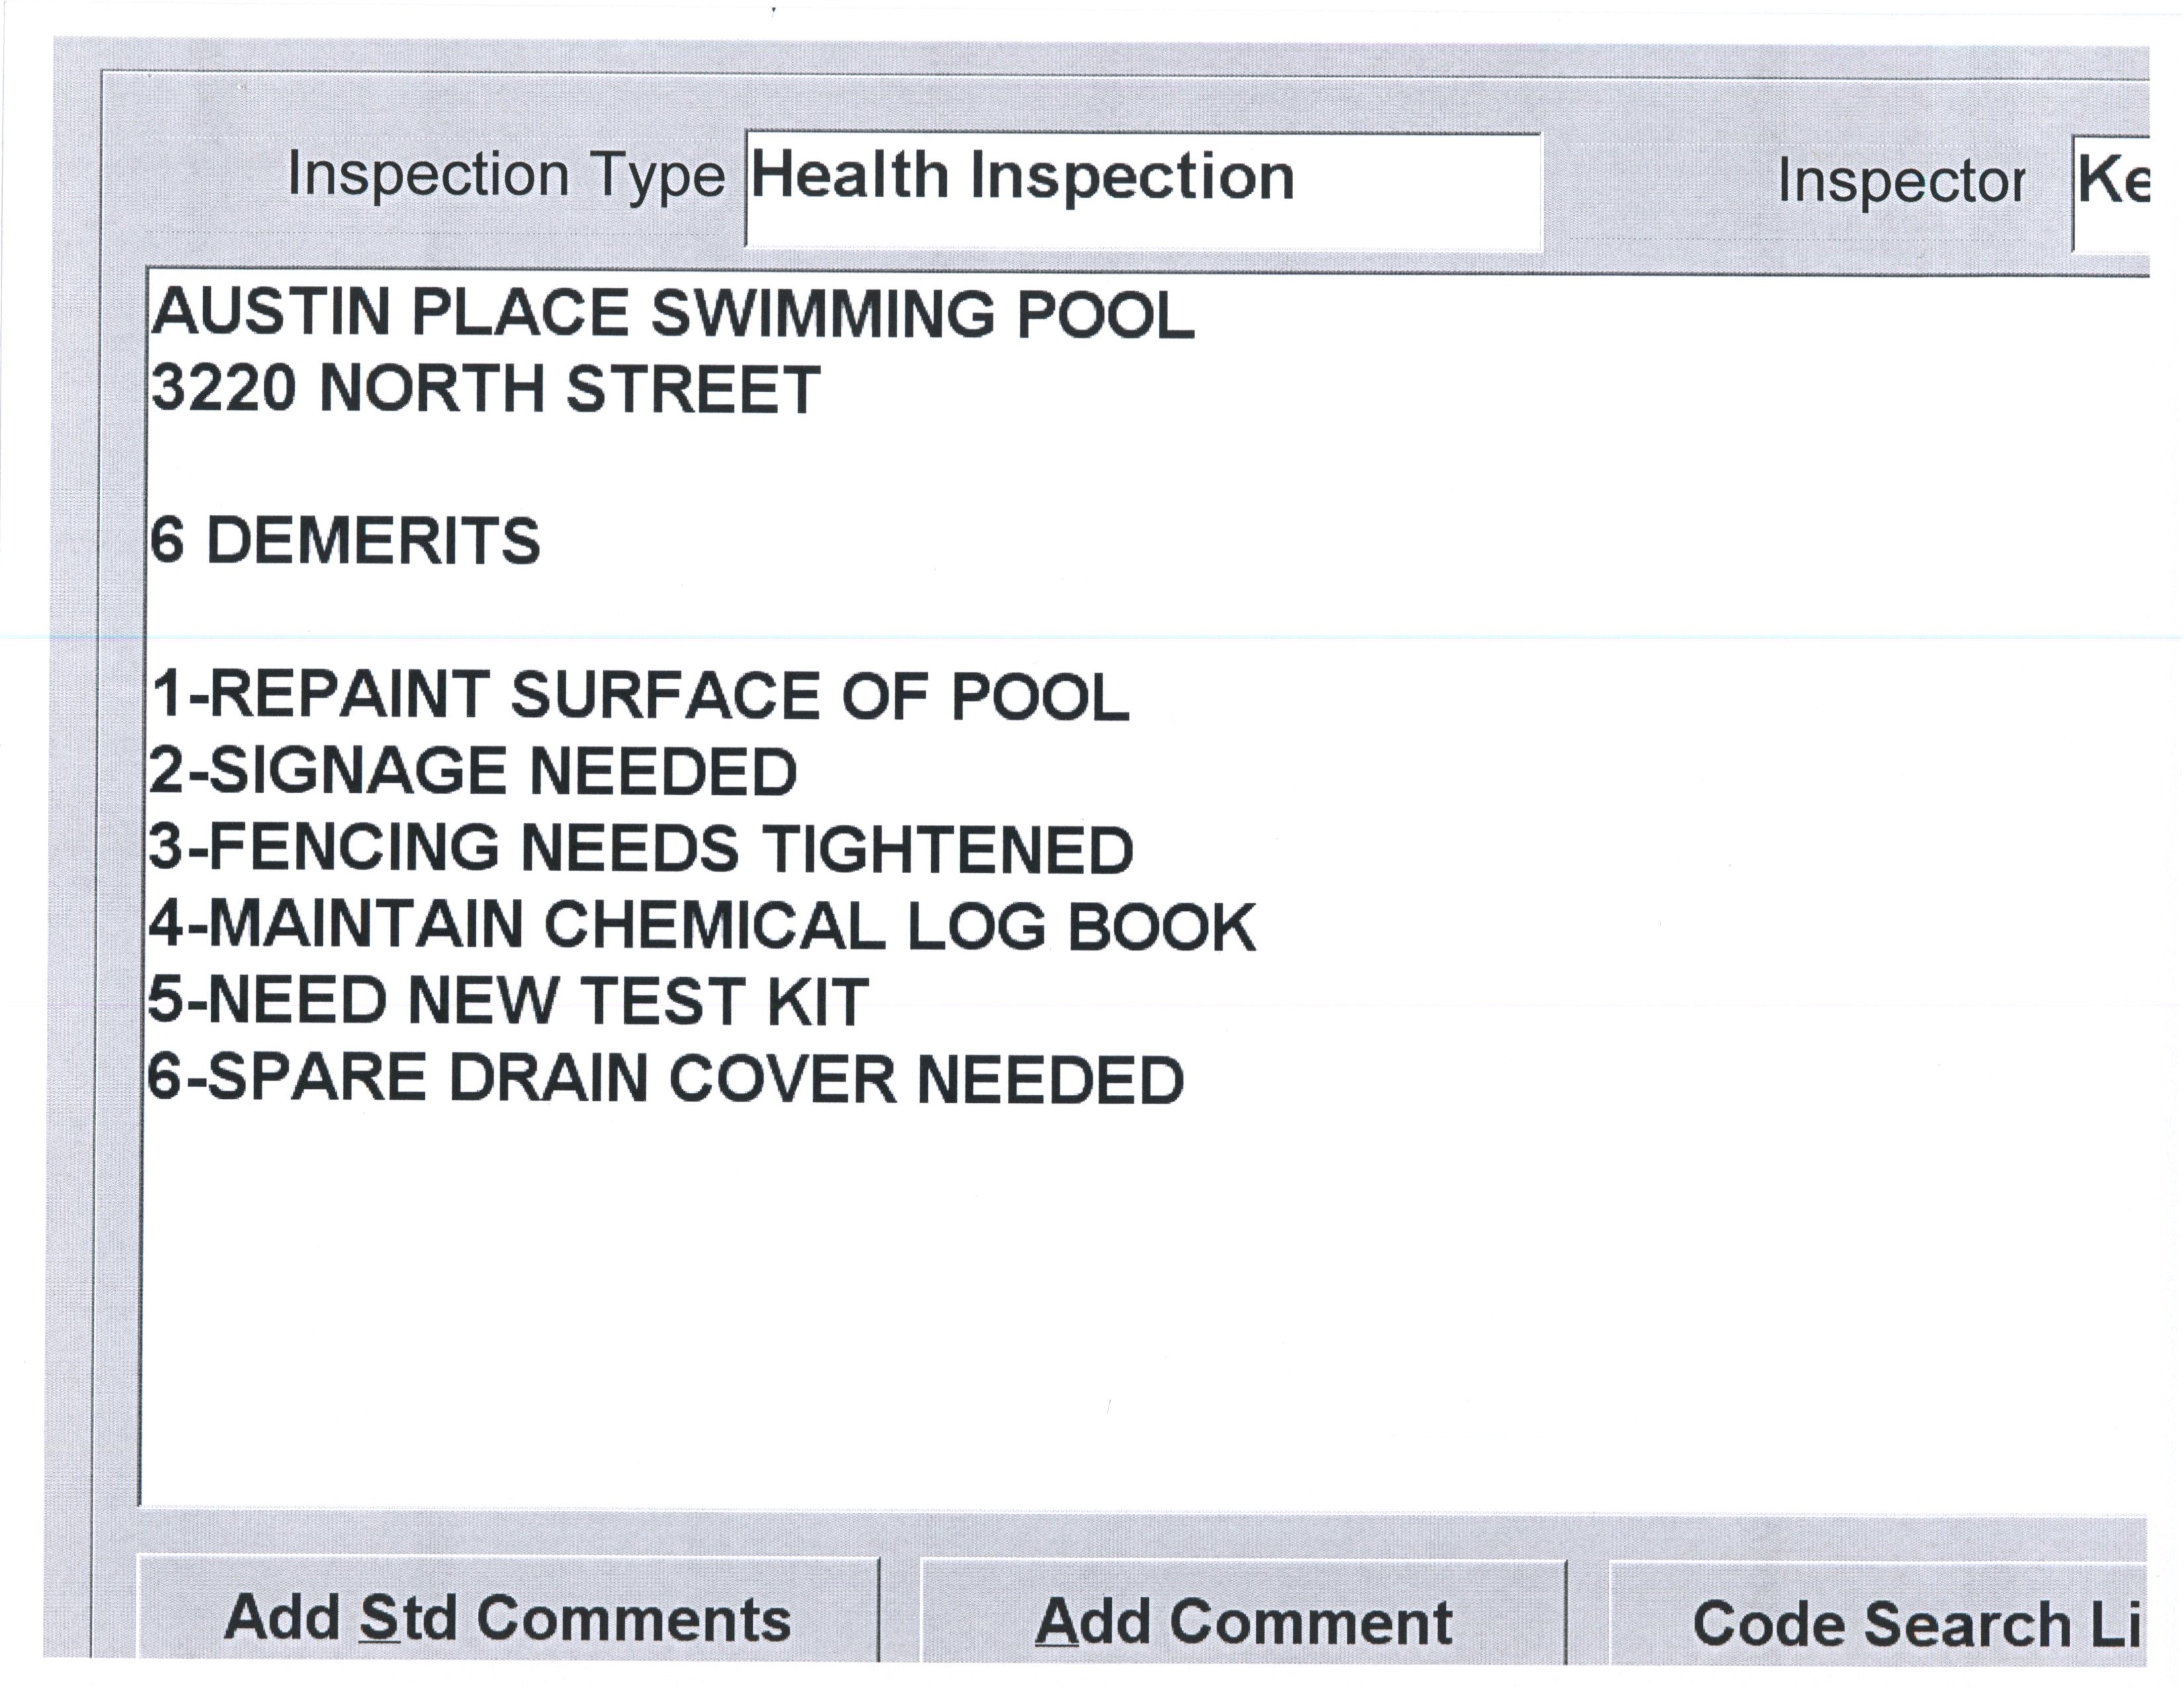Click the word FENCING in item 3

(354, 848)
